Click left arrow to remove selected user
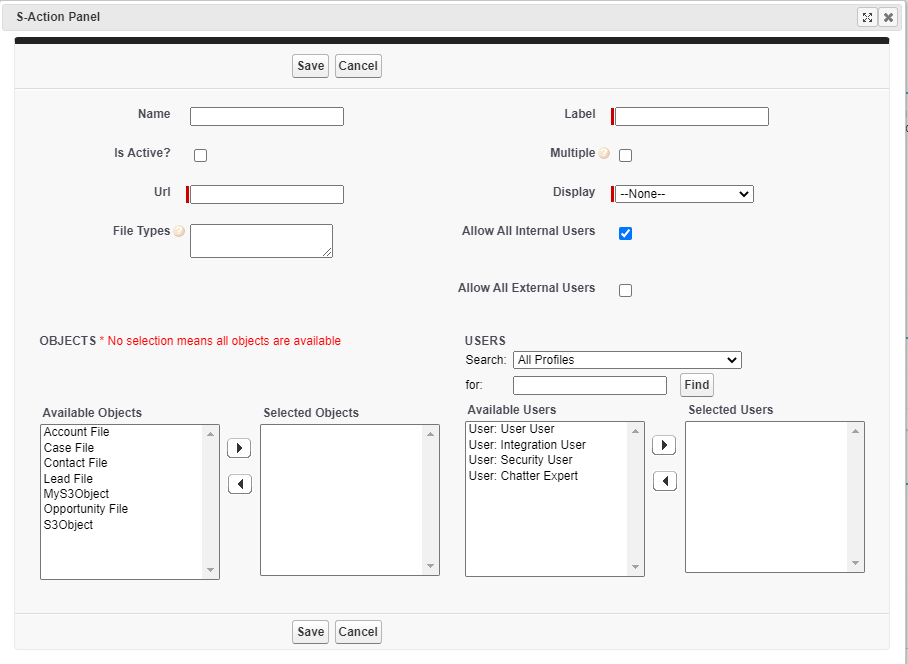The height and width of the screenshot is (664, 908). pos(664,481)
